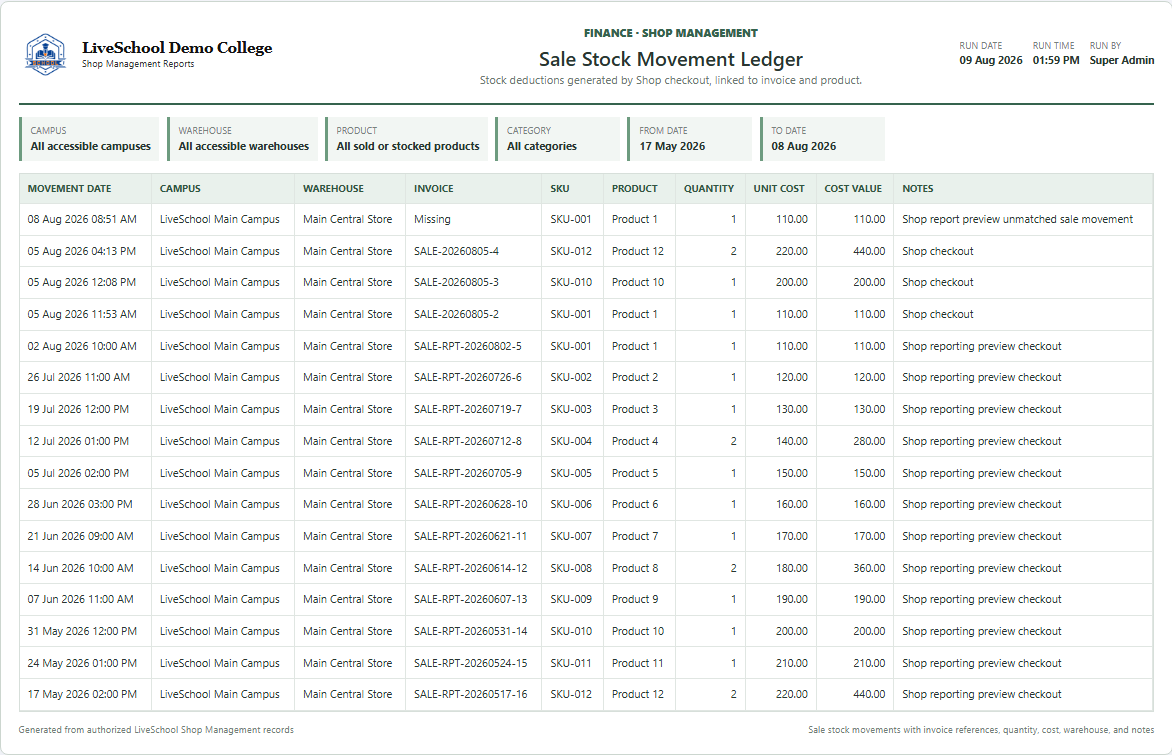
Task: Click Product 7 in the product column
Action: (635, 537)
